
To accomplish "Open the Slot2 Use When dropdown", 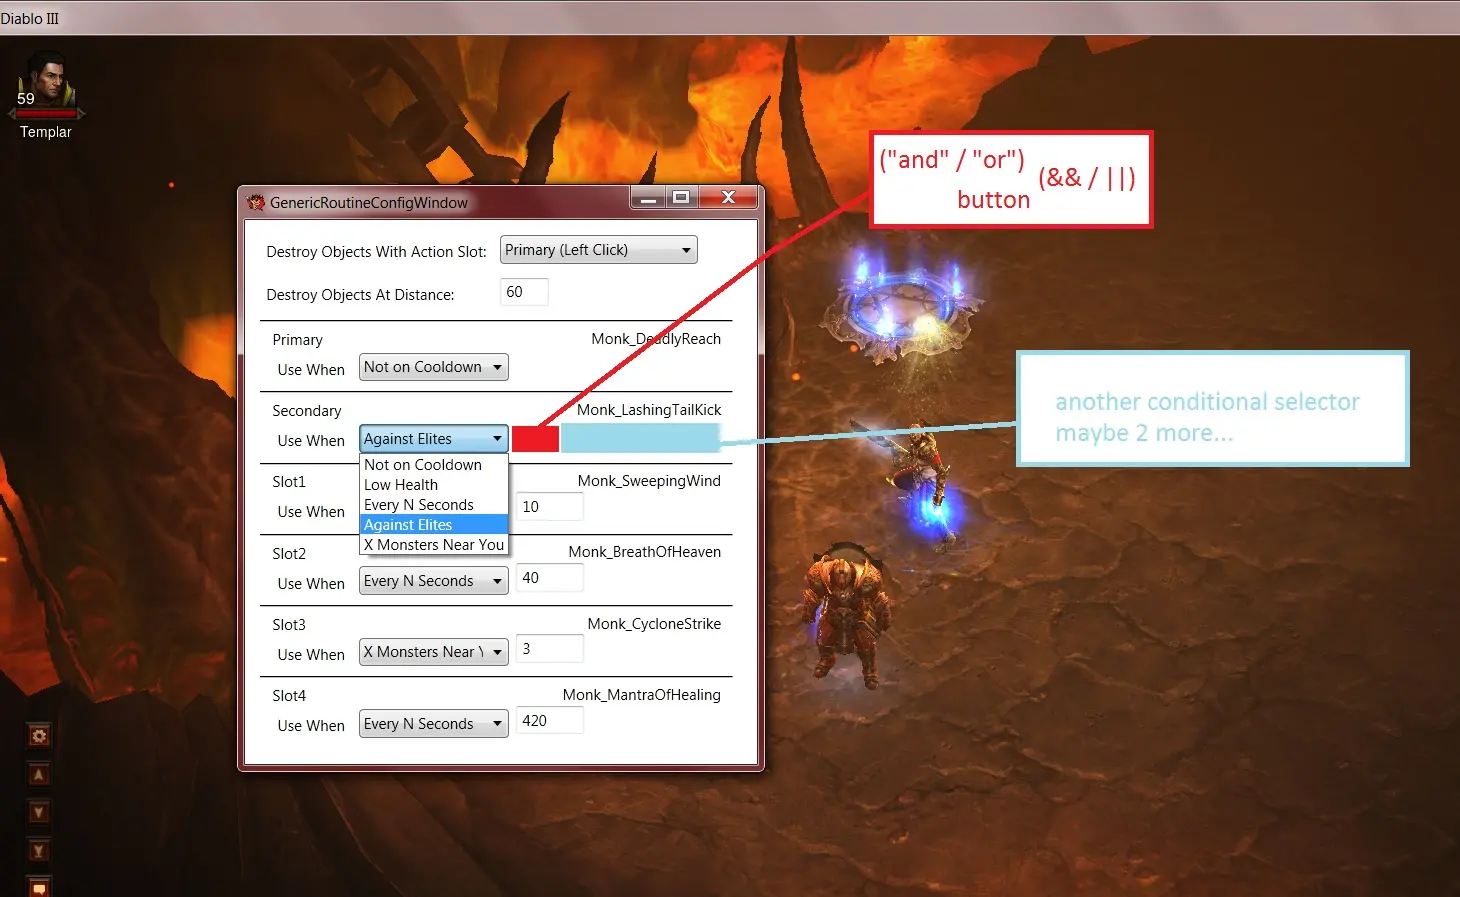I will pyautogui.click(x=433, y=581).
